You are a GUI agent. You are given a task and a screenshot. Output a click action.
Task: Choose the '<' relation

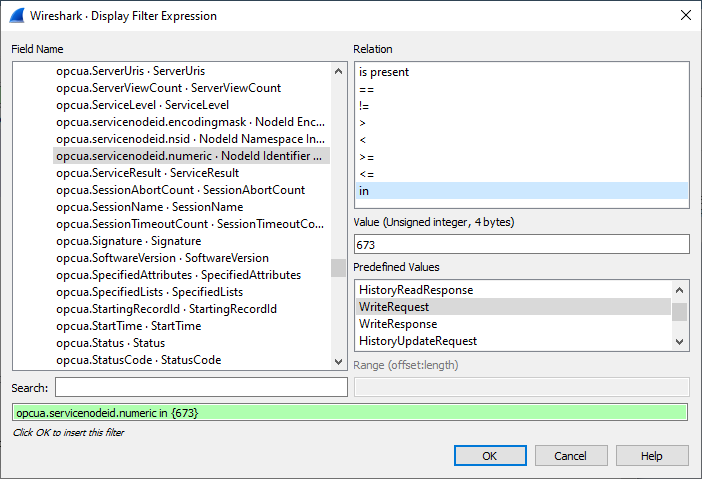[x=522, y=140]
